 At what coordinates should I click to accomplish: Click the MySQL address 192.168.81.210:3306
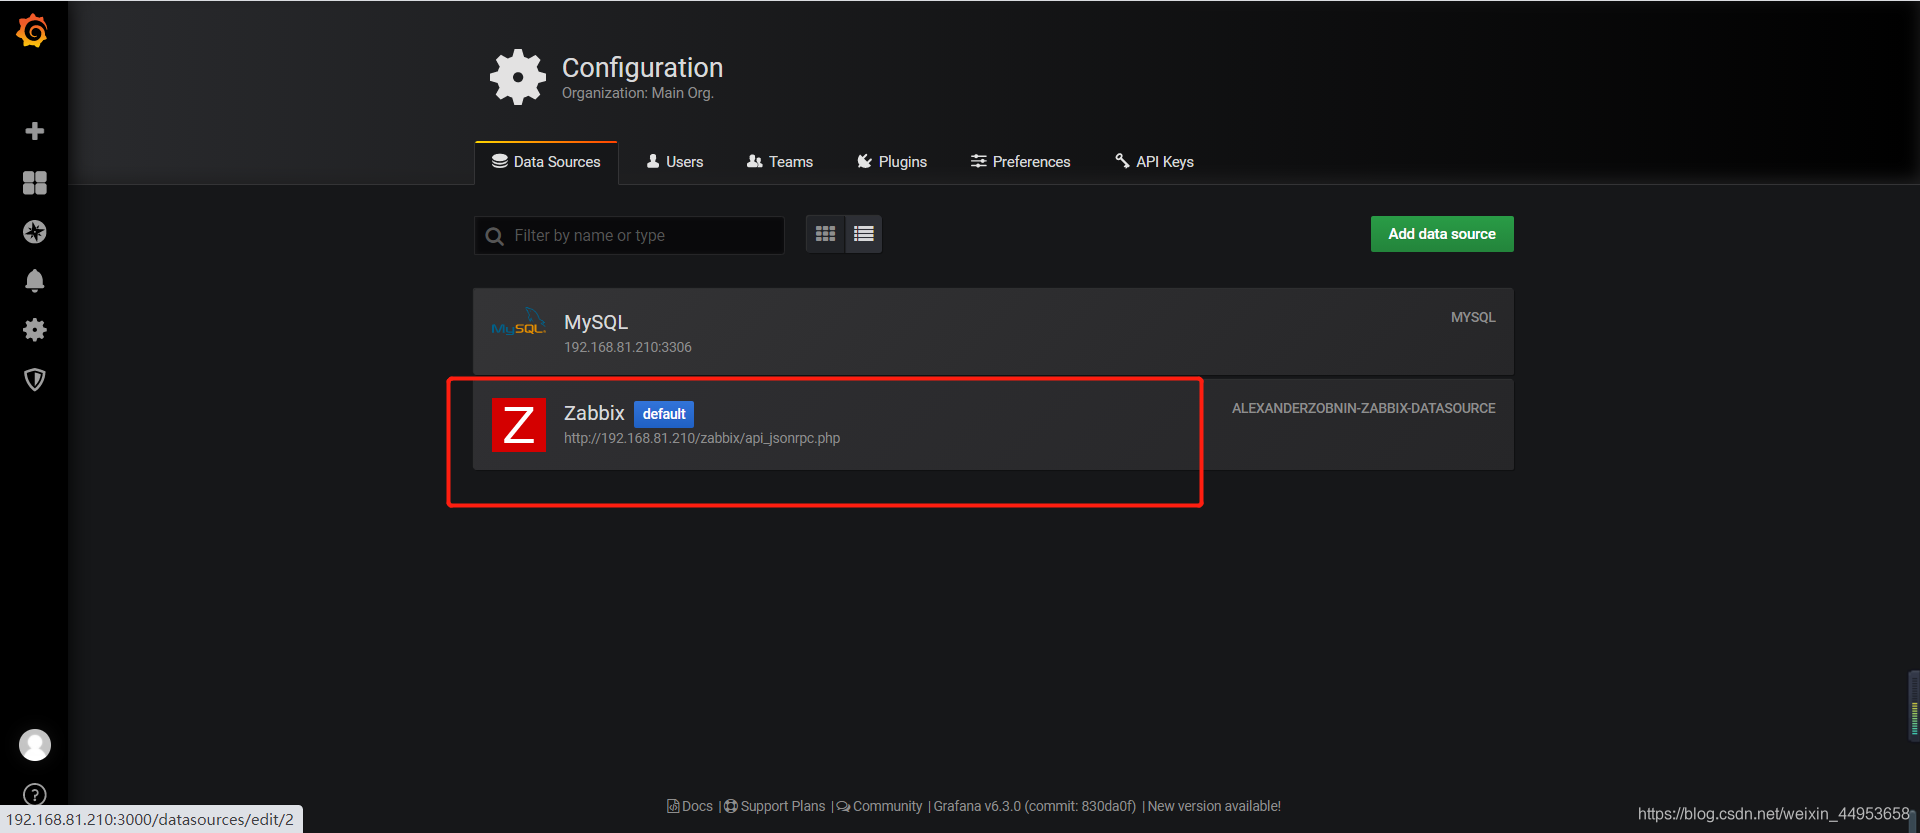tap(628, 347)
